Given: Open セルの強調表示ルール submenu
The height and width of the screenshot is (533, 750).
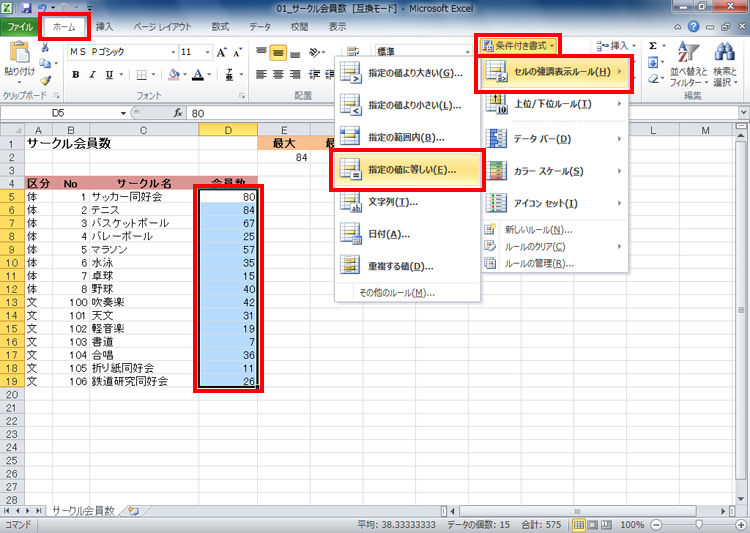Looking at the screenshot, I should [x=554, y=72].
